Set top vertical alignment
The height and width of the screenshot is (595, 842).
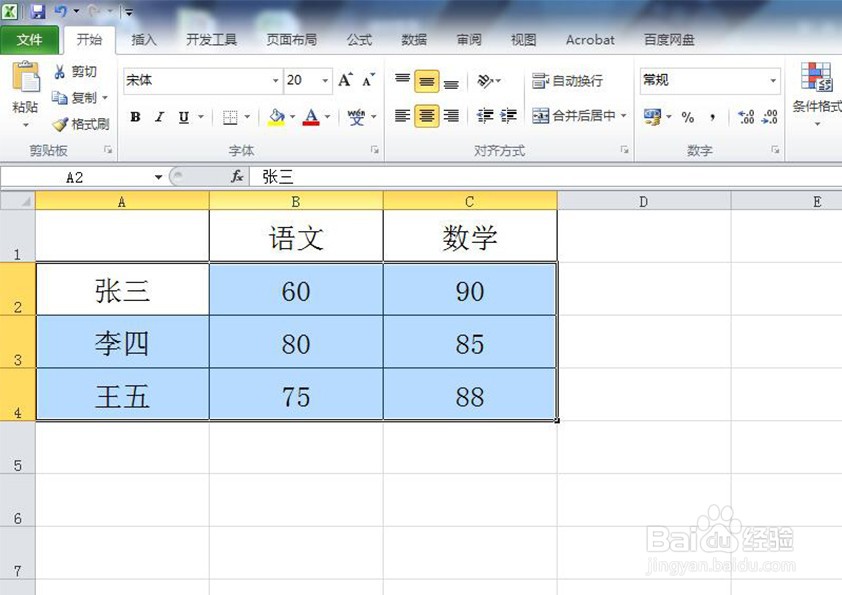tap(402, 81)
